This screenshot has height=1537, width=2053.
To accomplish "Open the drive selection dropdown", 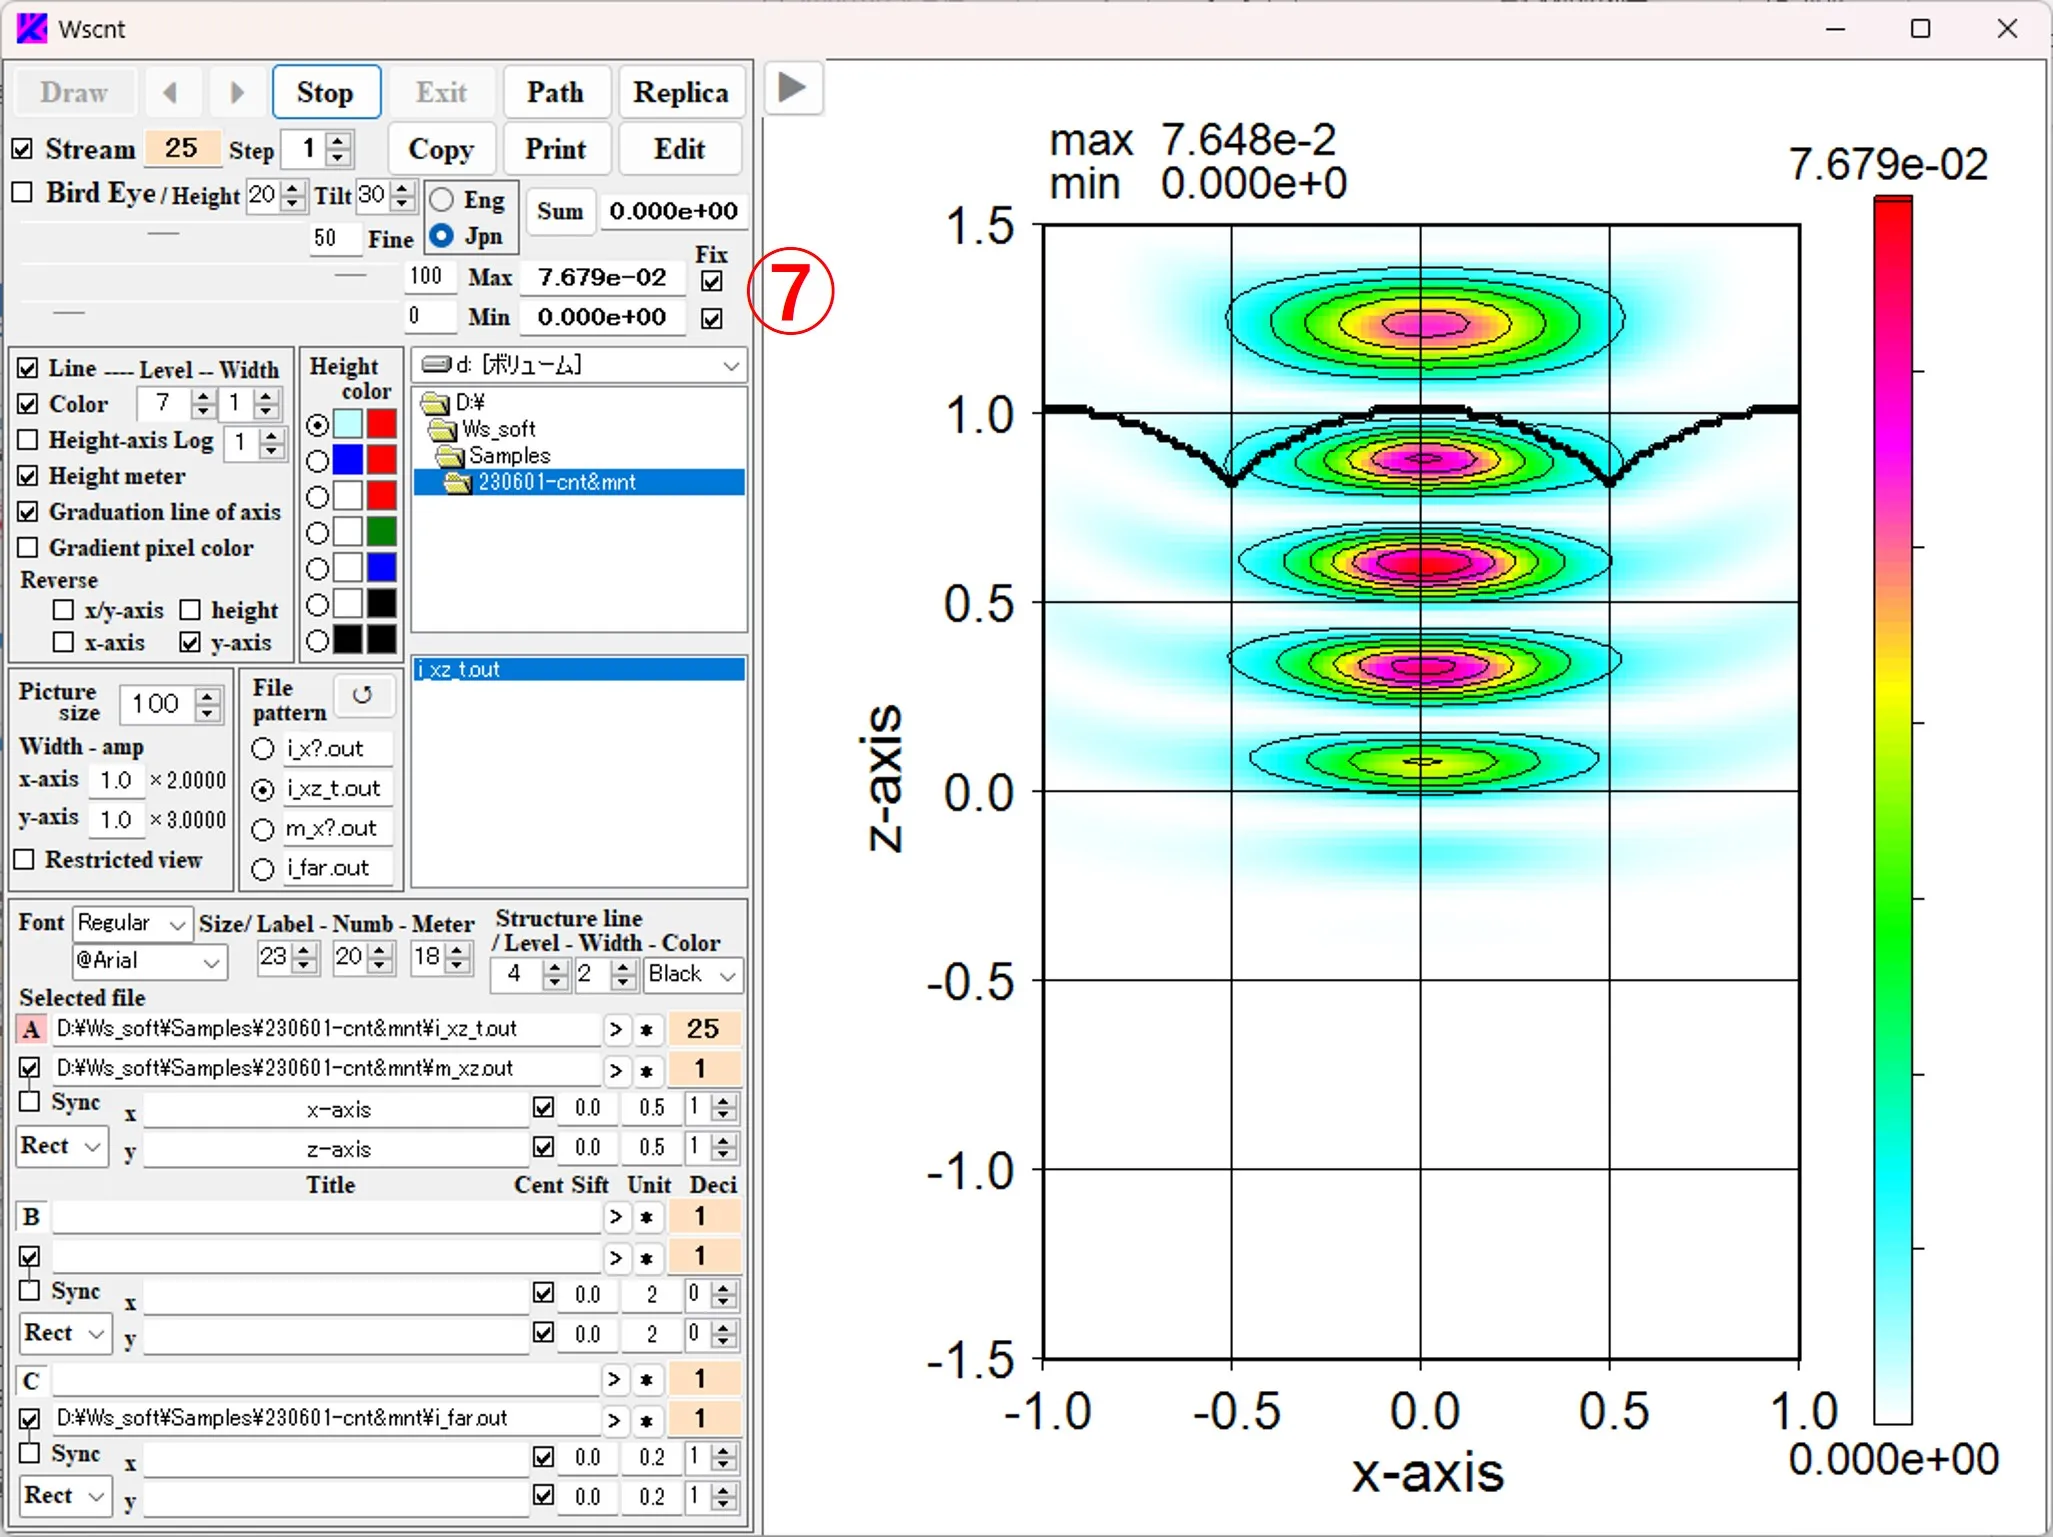I will coord(732,366).
